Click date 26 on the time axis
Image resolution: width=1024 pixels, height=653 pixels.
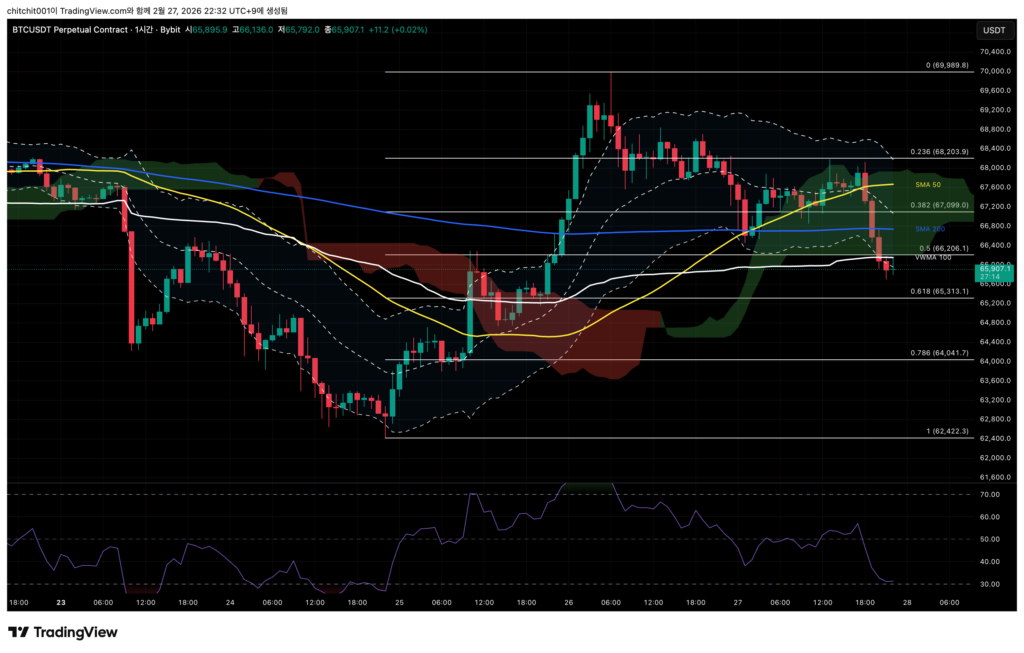569,603
